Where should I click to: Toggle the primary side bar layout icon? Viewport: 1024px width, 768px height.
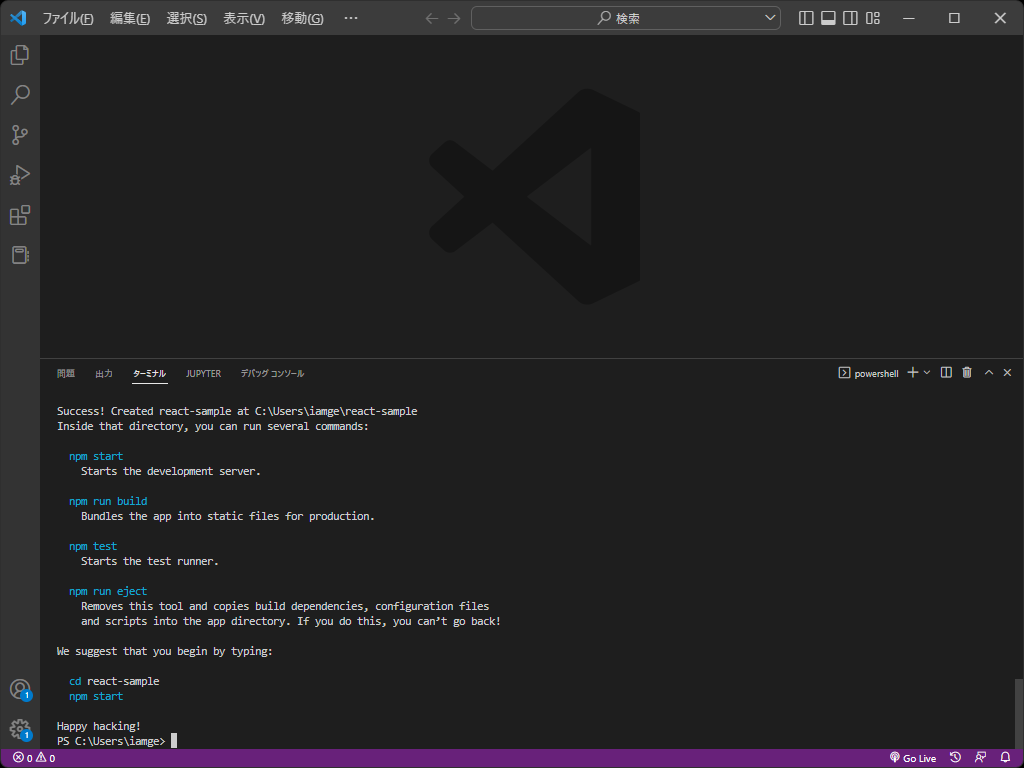tap(806, 18)
